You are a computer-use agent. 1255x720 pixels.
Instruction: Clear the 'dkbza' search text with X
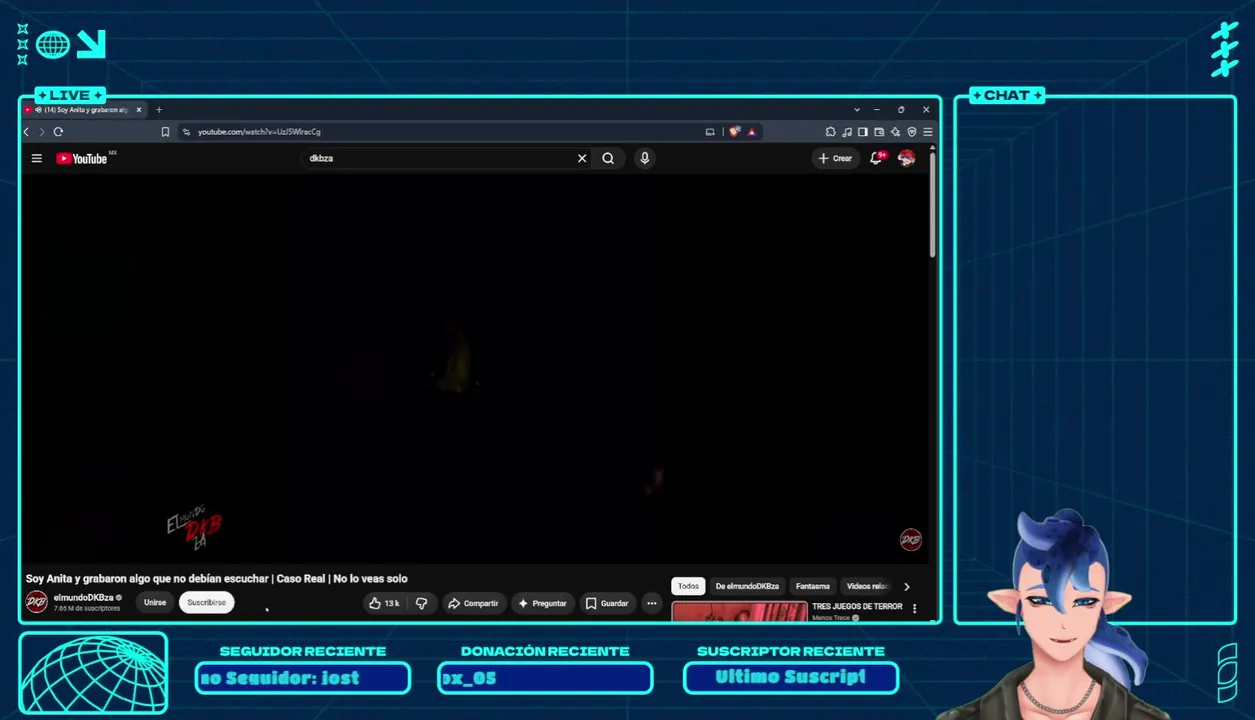click(582, 158)
